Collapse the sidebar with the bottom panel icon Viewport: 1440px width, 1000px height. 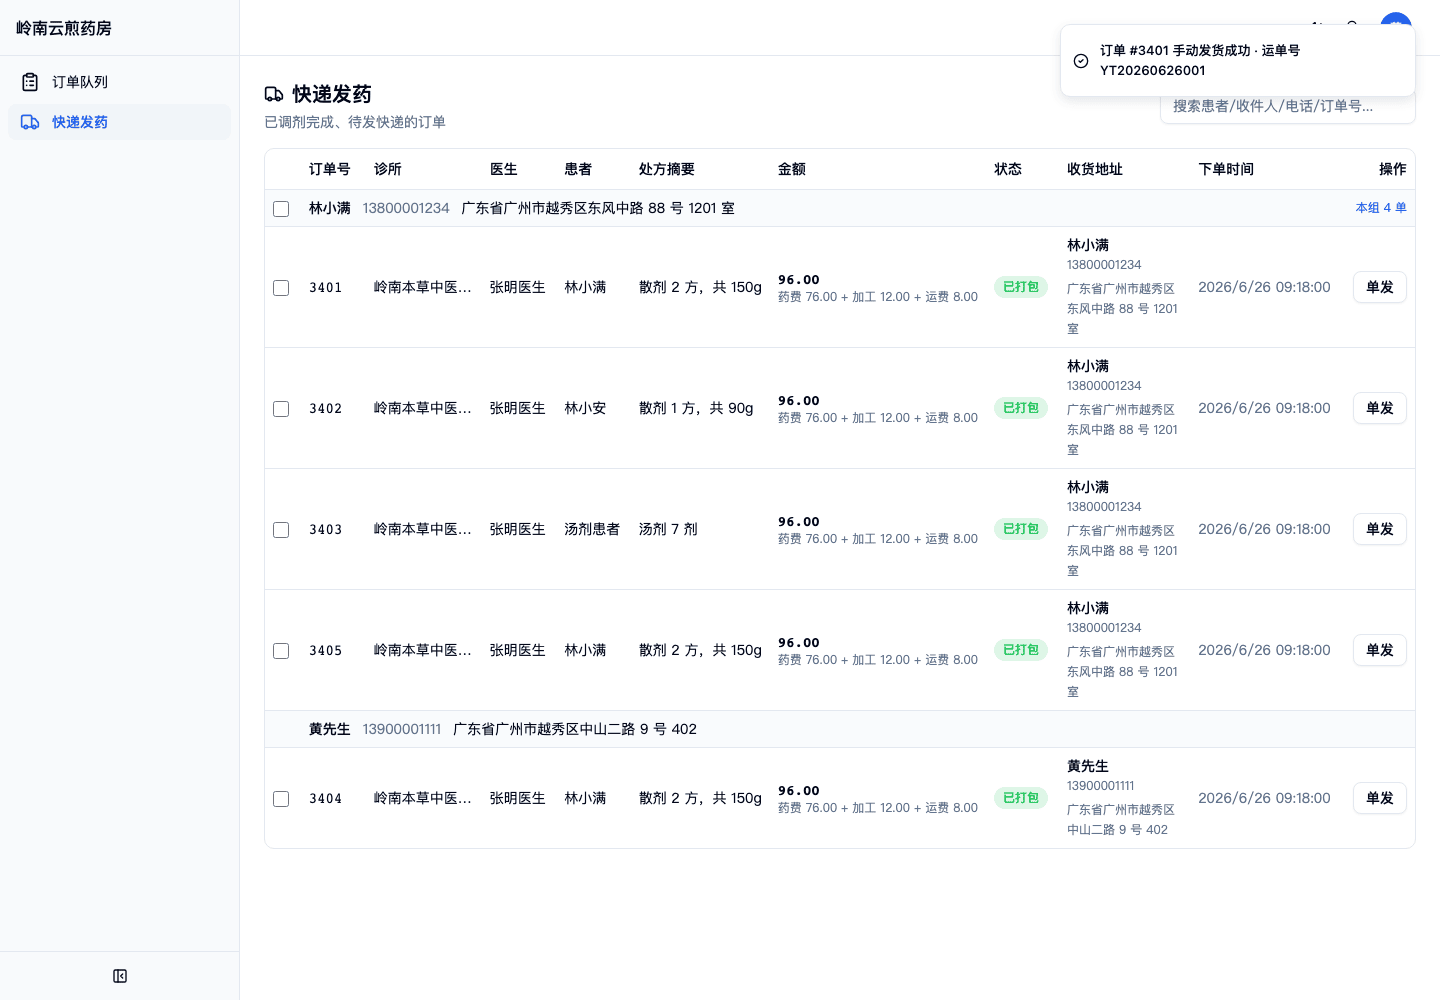pyautogui.click(x=120, y=976)
